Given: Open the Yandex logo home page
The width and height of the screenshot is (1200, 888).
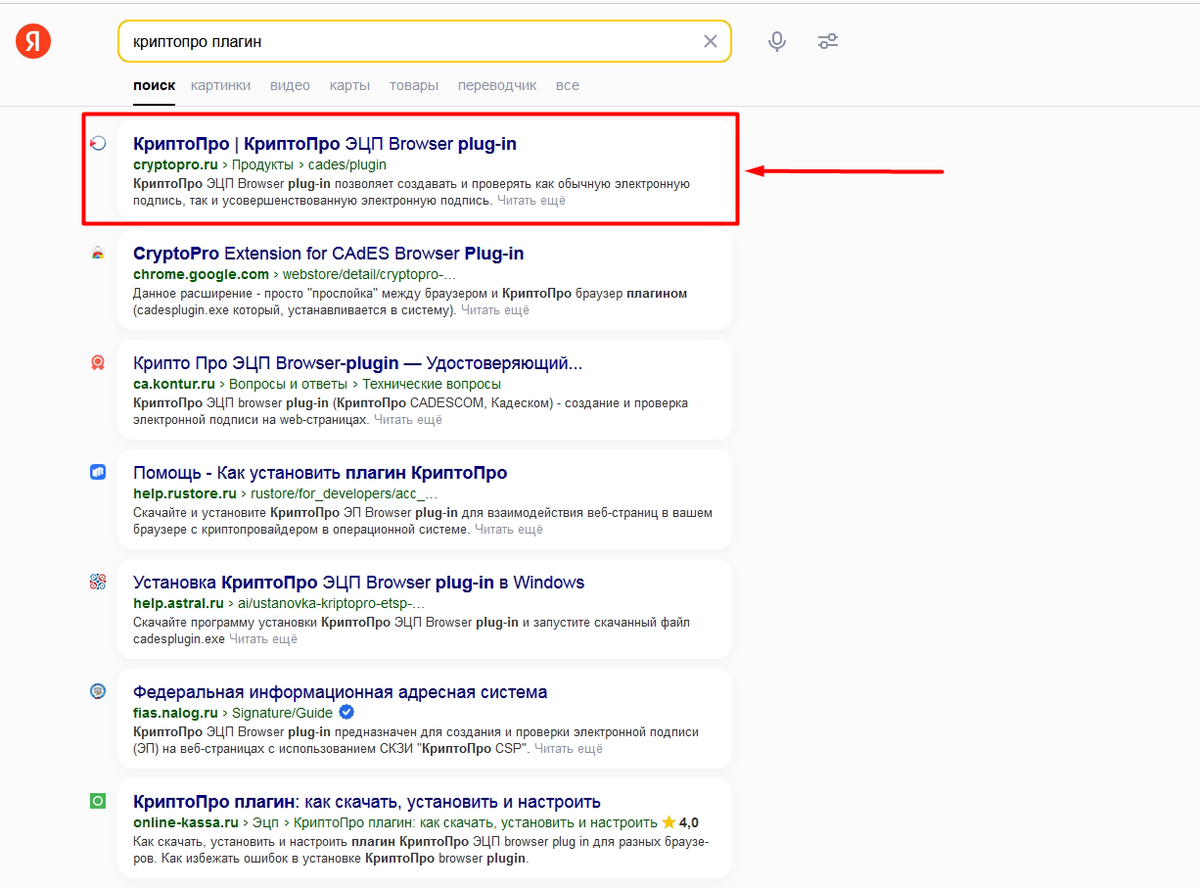Looking at the screenshot, I should 33,41.
